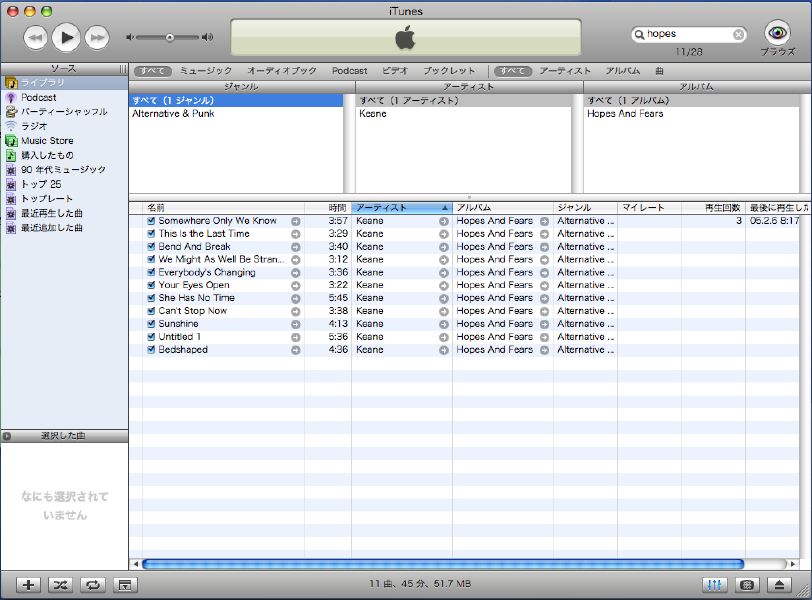Image resolution: width=812 pixels, height=600 pixels.
Task: Open the search field magnifier dropdown
Action: tap(639, 34)
